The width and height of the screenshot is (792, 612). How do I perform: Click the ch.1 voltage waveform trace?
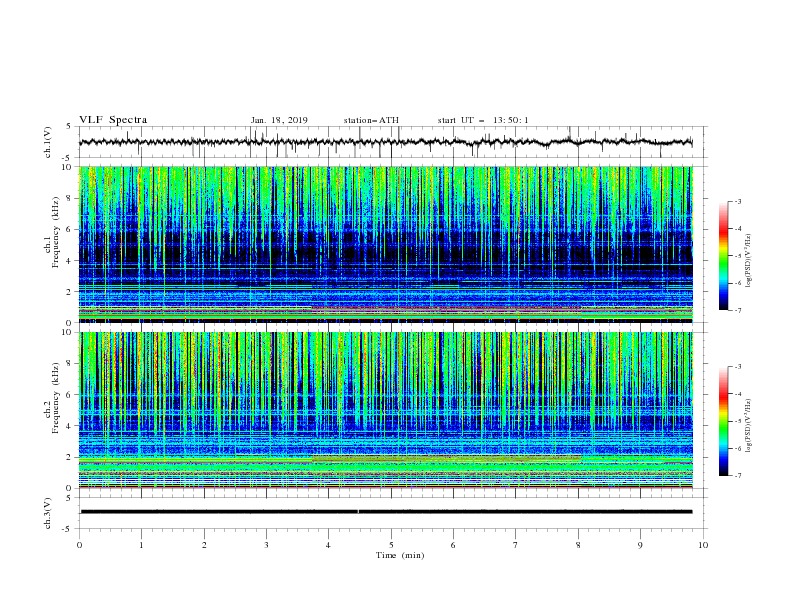[385, 142]
